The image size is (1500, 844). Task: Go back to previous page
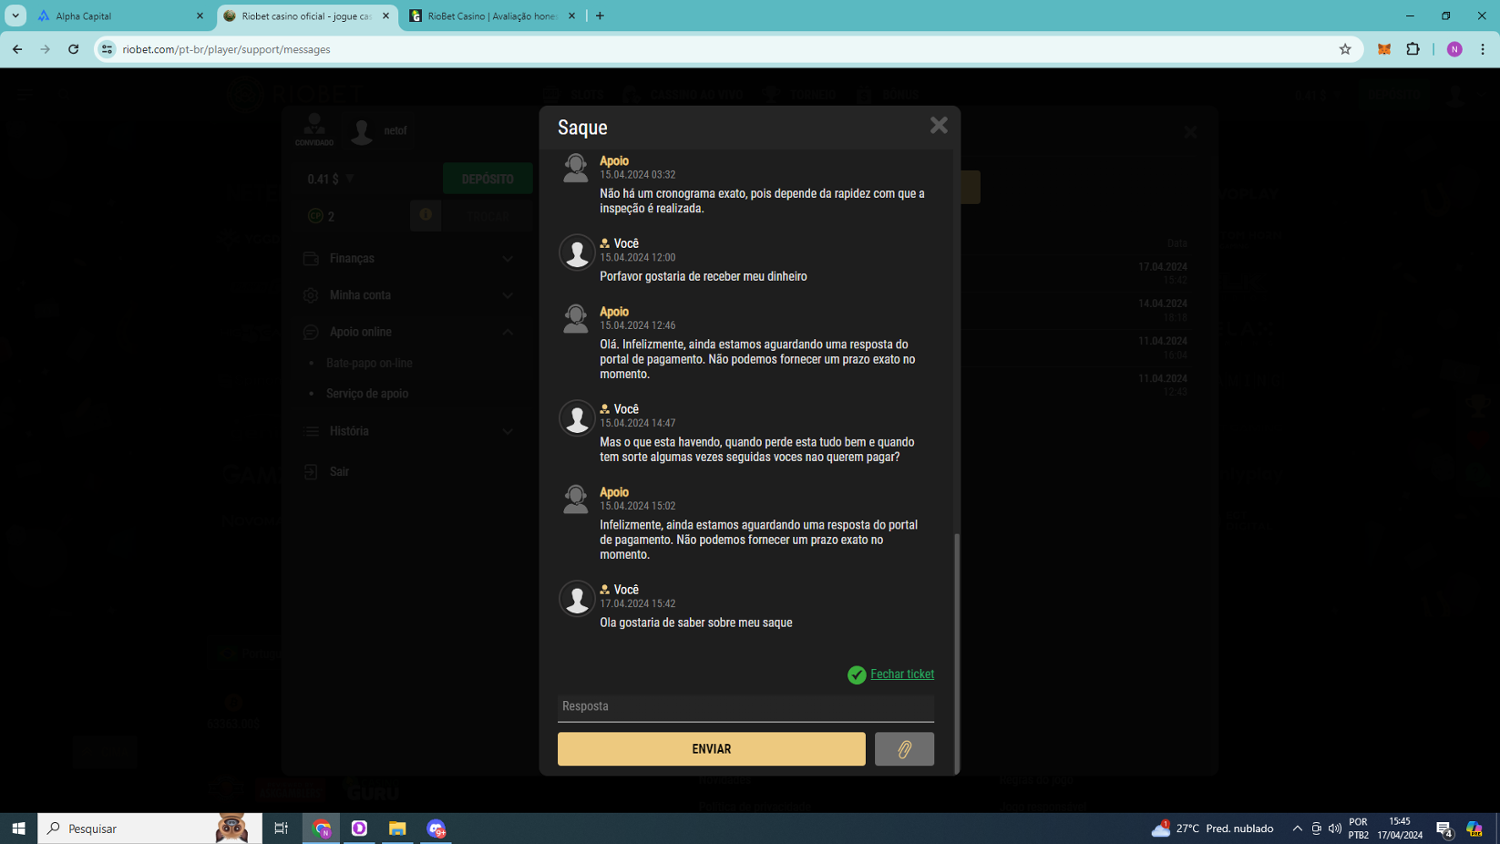point(17,49)
